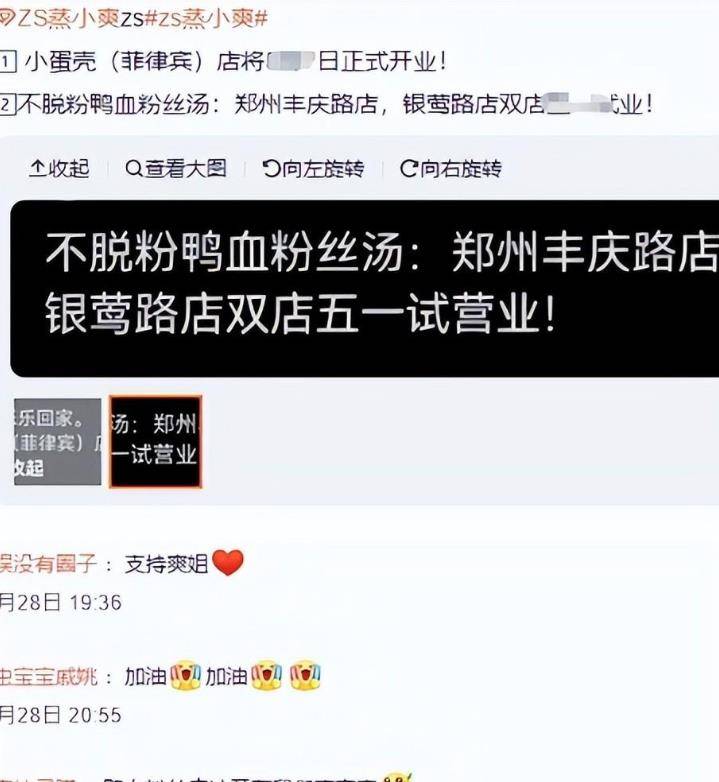719x782 pixels.
Task: Click the last crying emoji in the 加油 comment
Action: tap(305, 676)
